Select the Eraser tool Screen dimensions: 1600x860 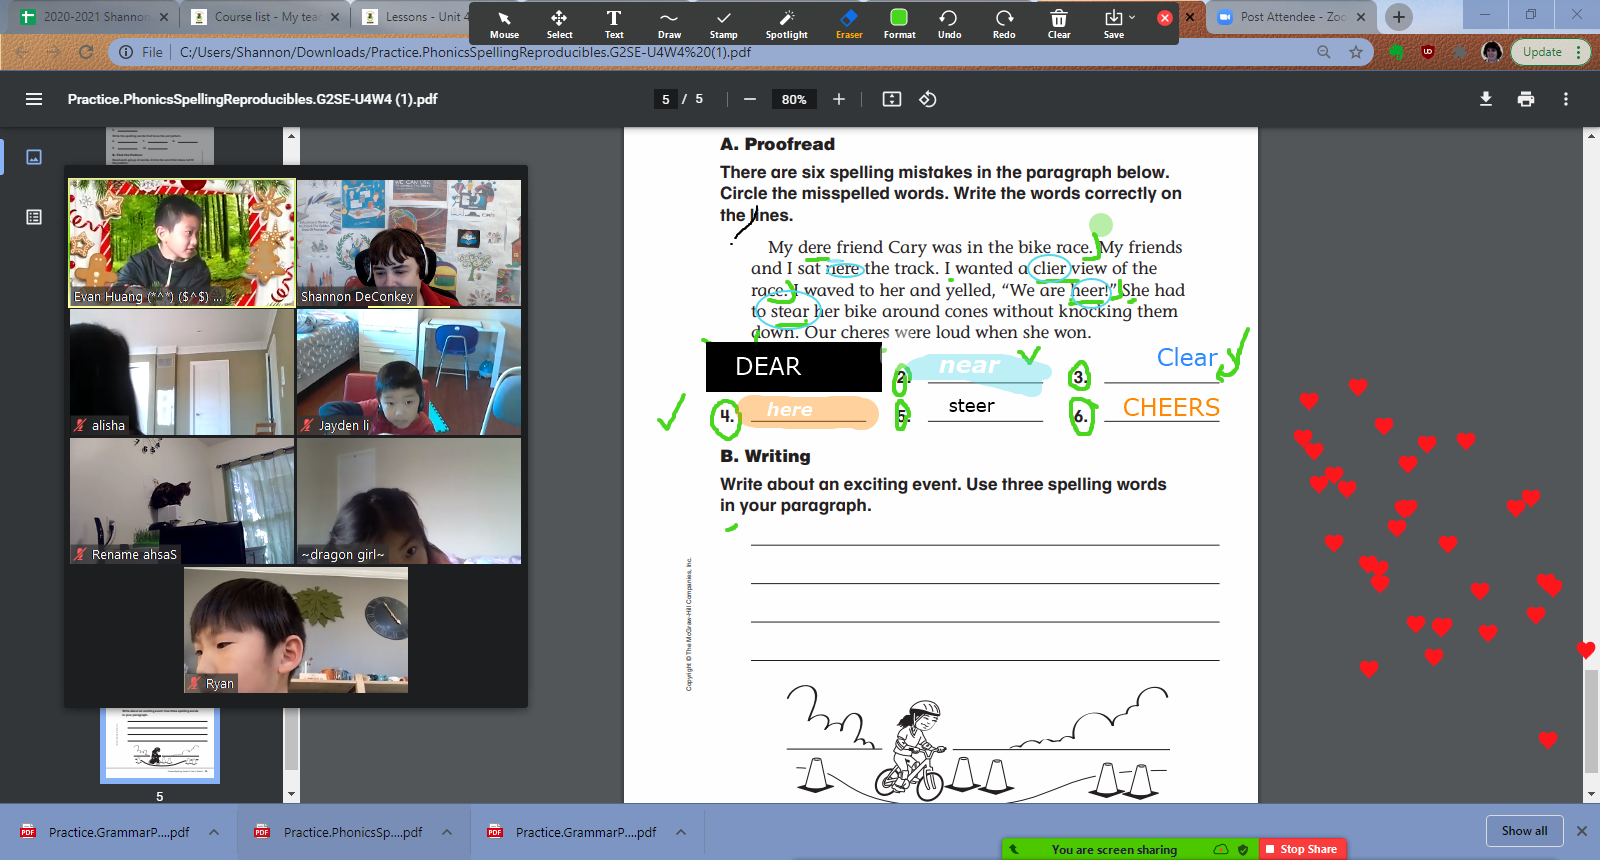(x=849, y=24)
